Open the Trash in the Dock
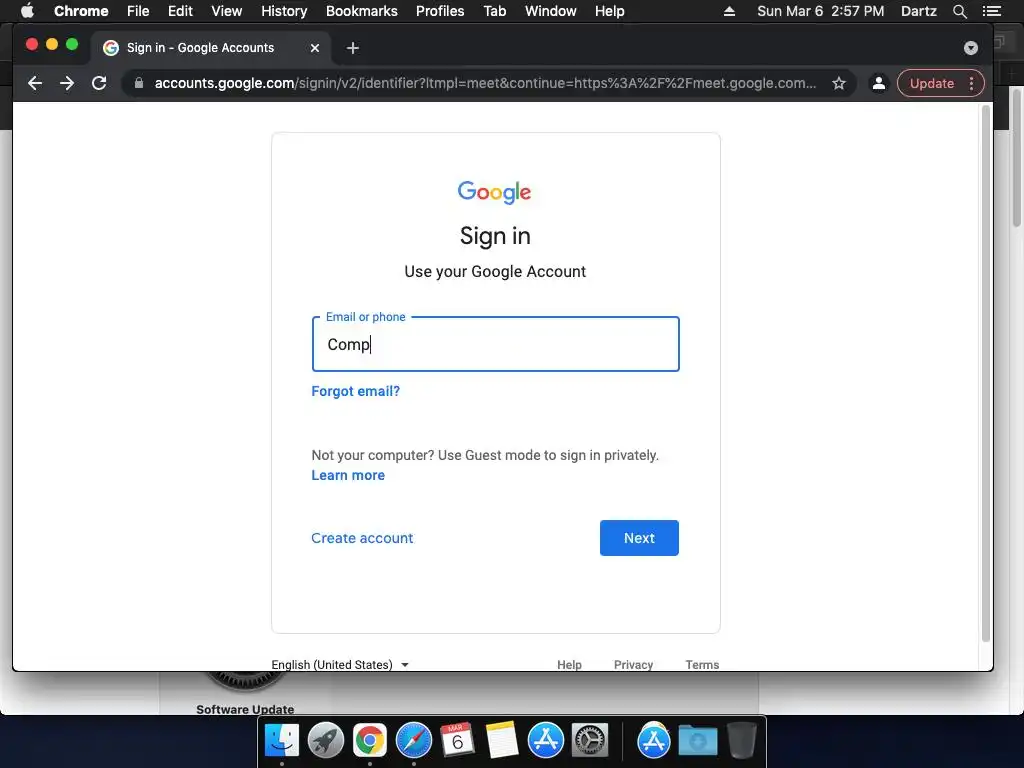Viewport: 1024px width, 768px height. pyautogui.click(x=741, y=740)
